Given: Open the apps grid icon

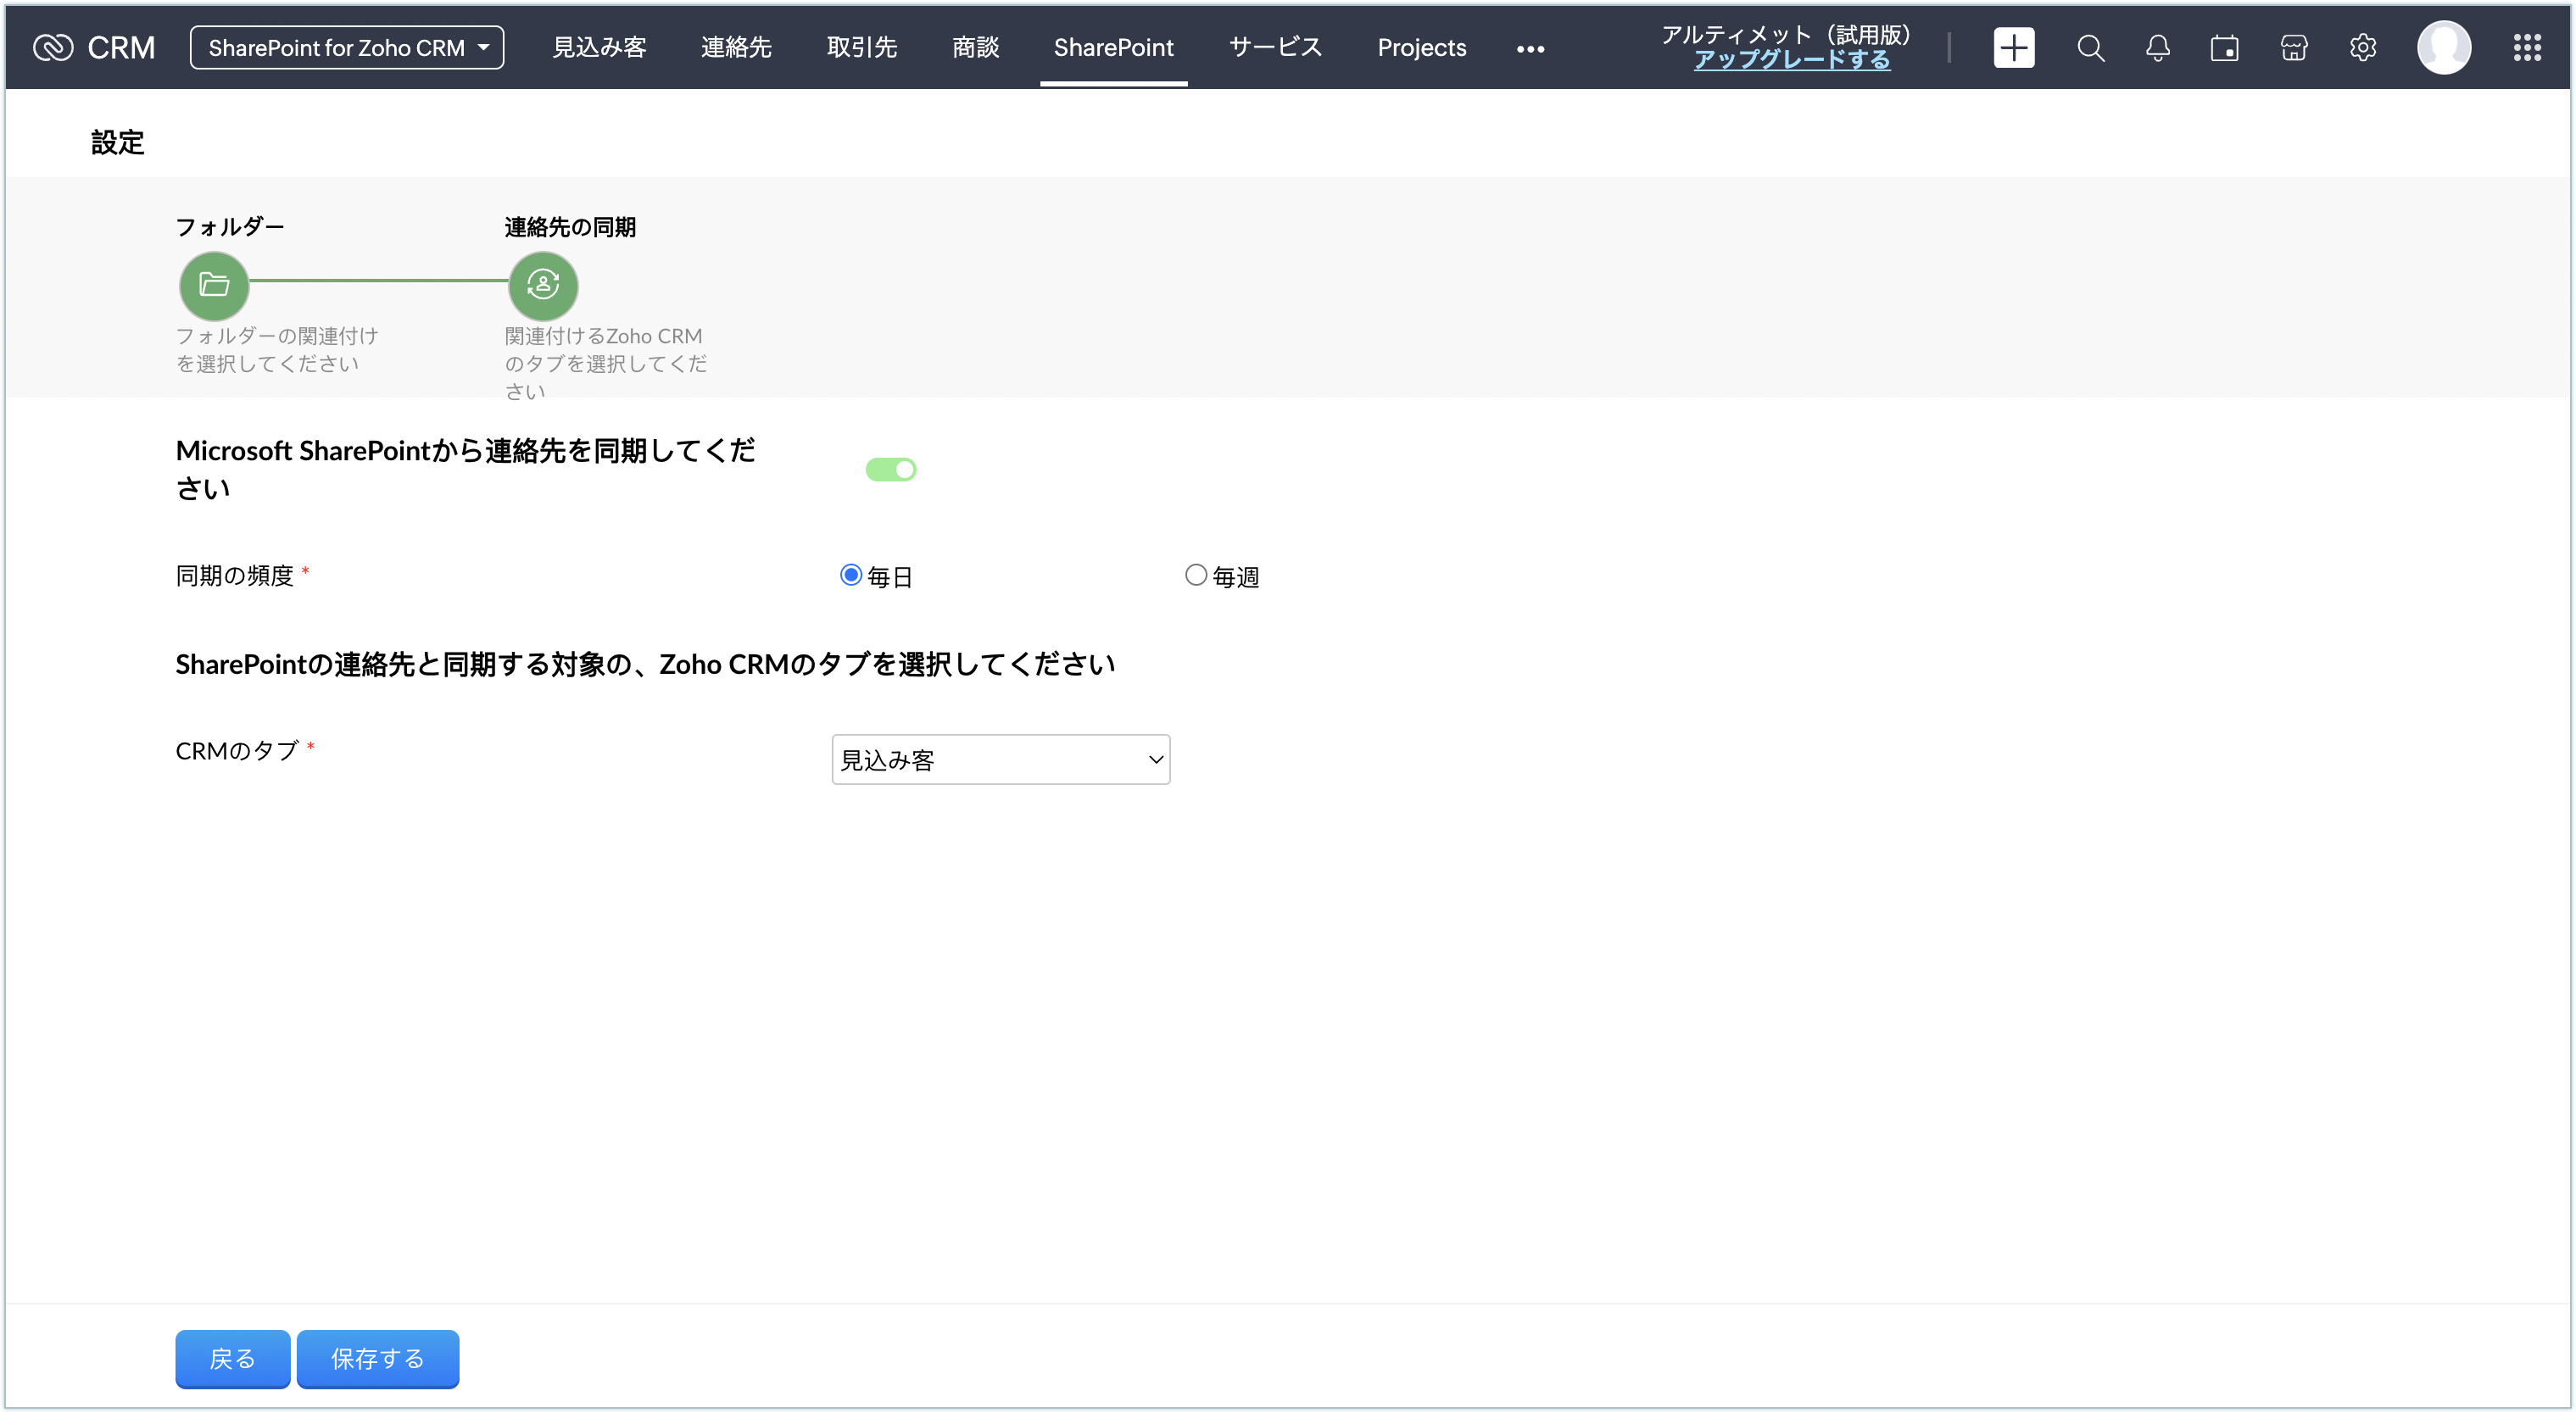Looking at the screenshot, I should tap(2526, 47).
